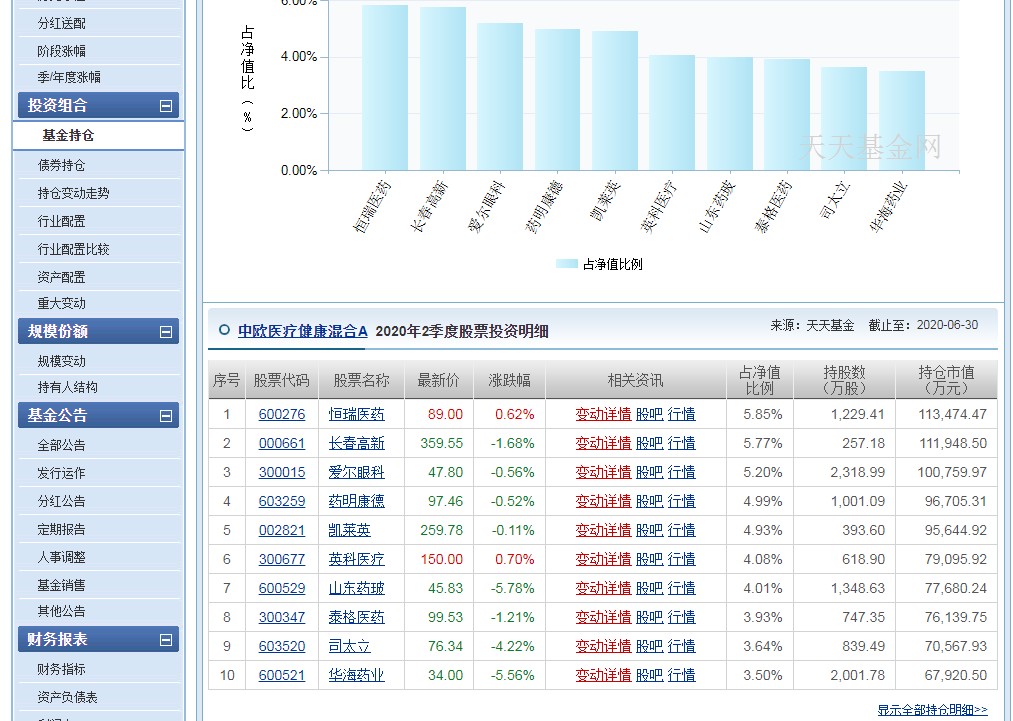Open 发行运作 in sidebar
Viewport: 1013px width, 721px height.
[61, 473]
